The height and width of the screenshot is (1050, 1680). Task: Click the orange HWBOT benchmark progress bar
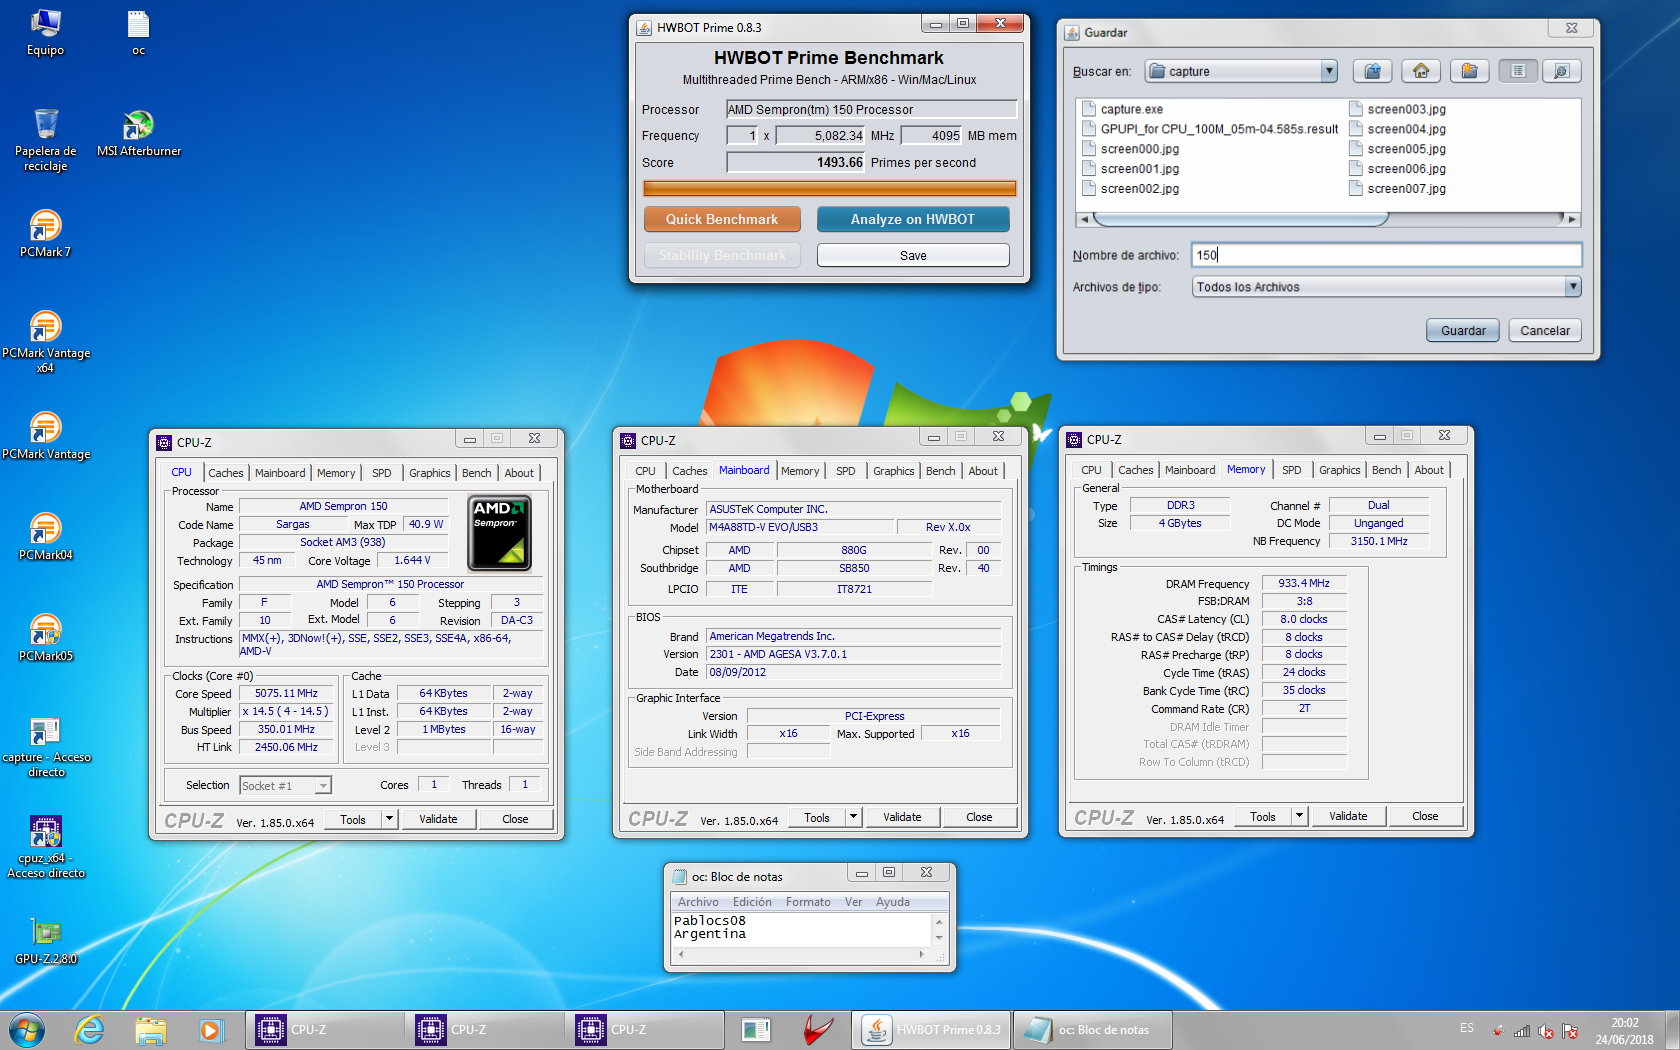(830, 188)
